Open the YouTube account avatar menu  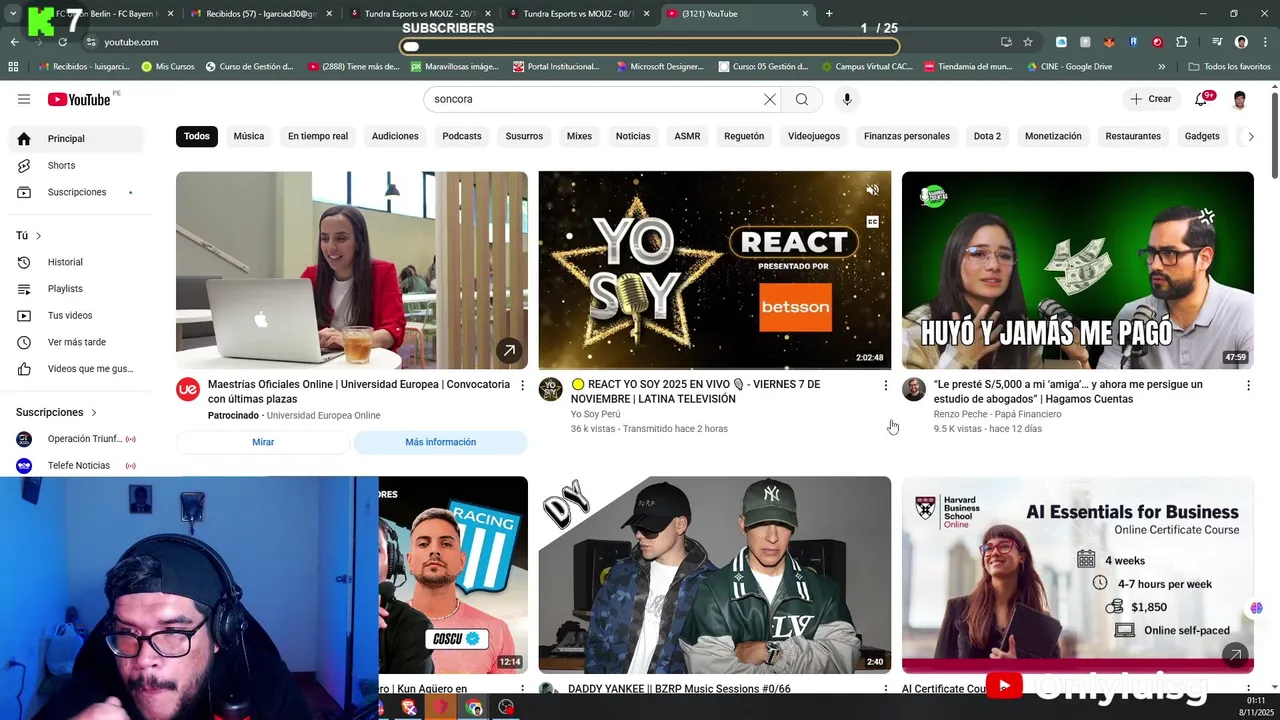(x=1239, y=99)
